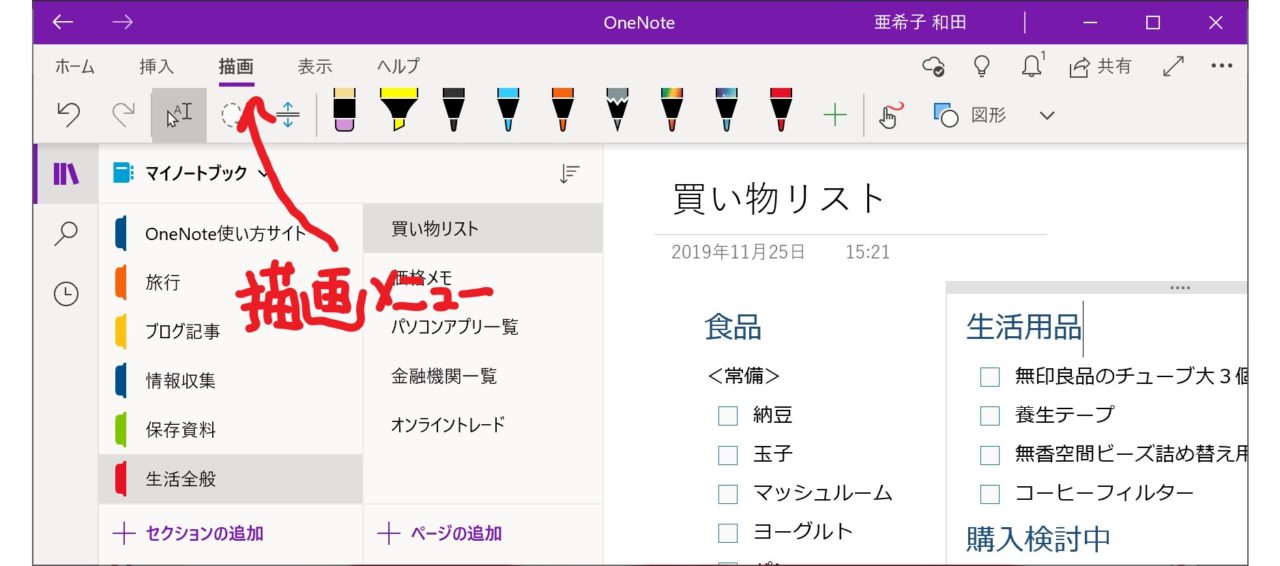Open recent notes clock icon

click(66, 294)
